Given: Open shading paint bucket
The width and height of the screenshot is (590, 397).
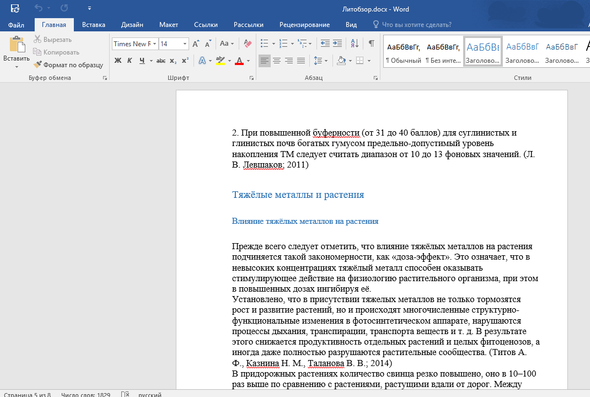Looking at the screenshot, I should tap(341, 61).
